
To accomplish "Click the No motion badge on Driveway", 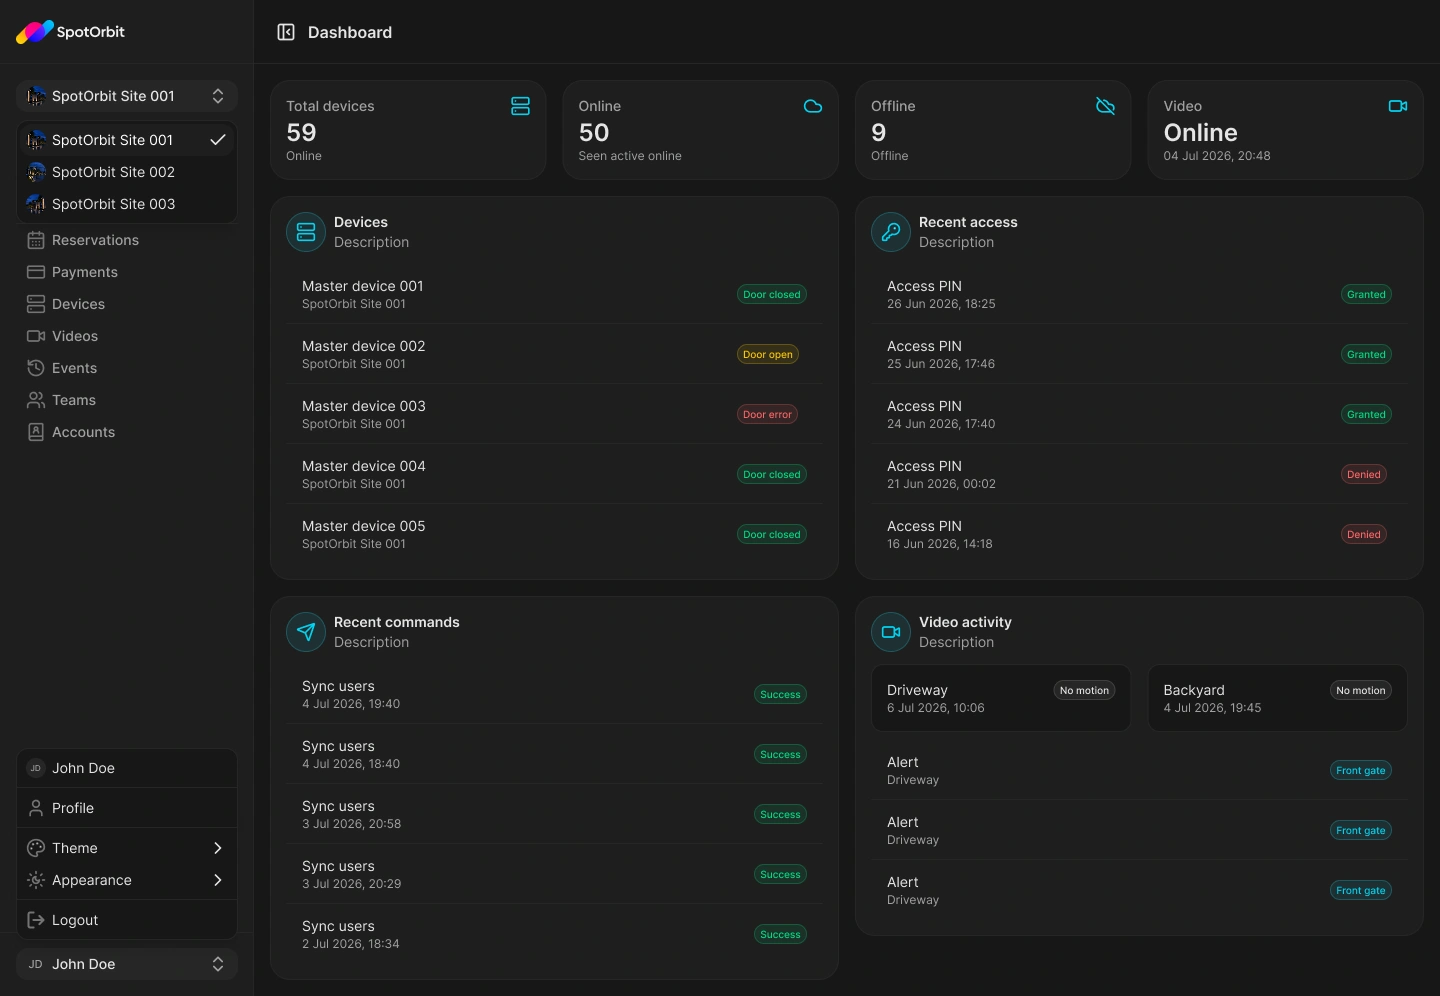I will (1084, 690).
